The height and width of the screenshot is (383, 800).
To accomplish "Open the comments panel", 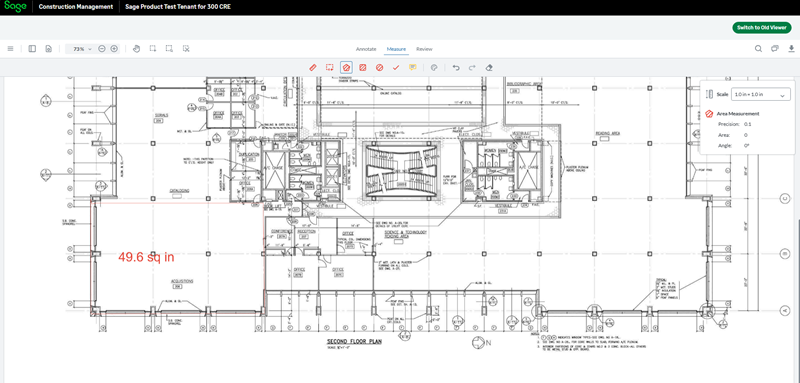I will click(775, 49).
